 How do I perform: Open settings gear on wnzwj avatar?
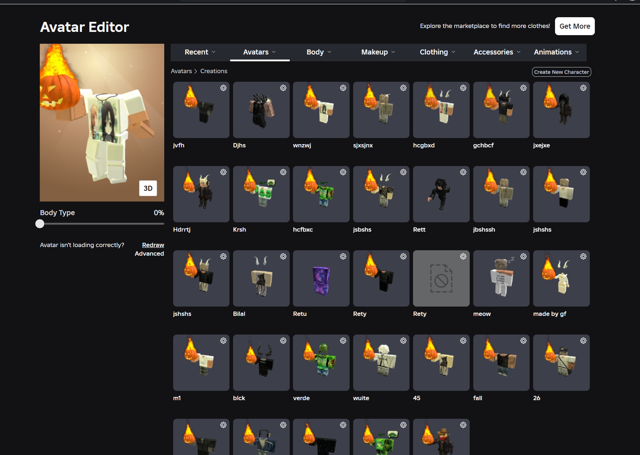(x=343, y=88)
